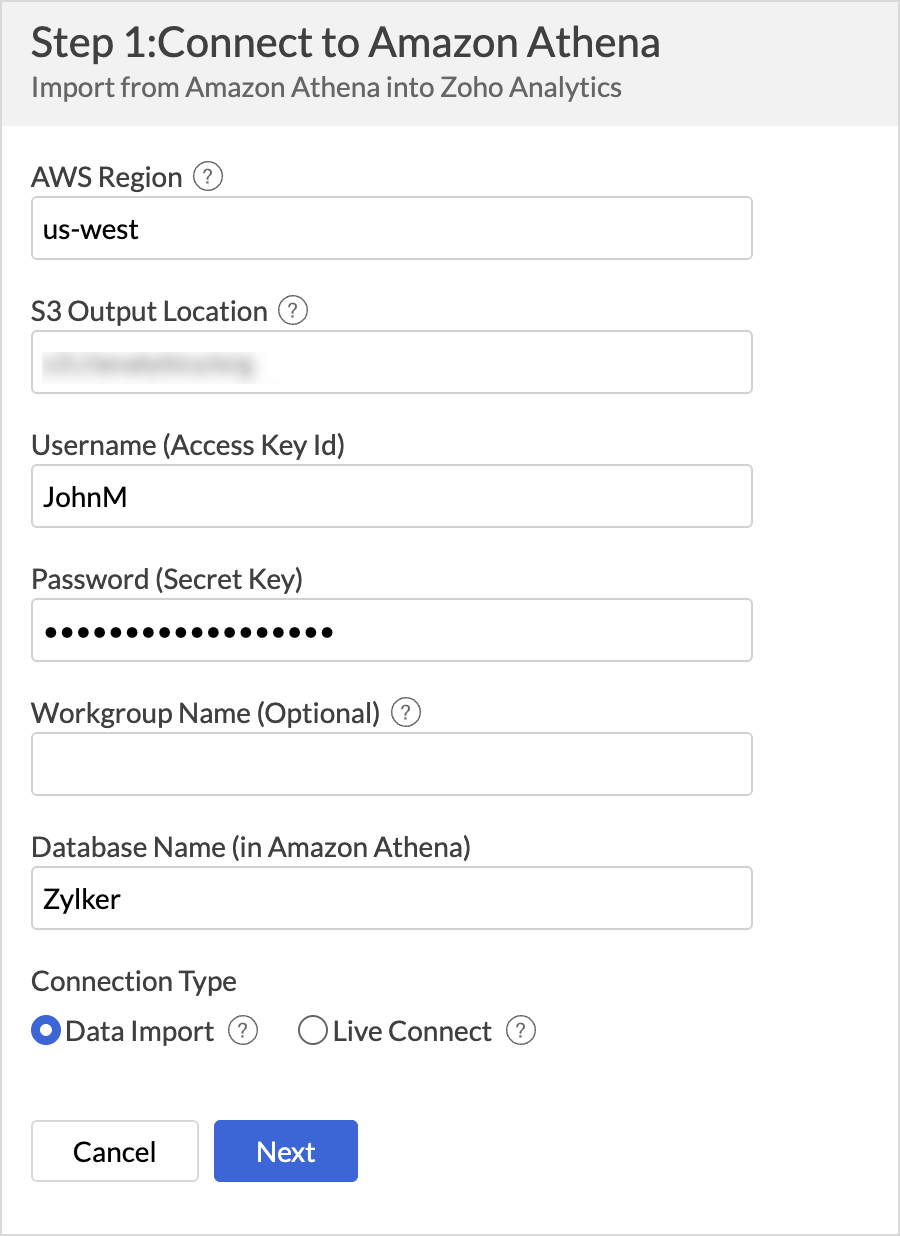900x1236 pixels.
Task: Show the Workgroup Name help tooltip icon
Action: 405,713
